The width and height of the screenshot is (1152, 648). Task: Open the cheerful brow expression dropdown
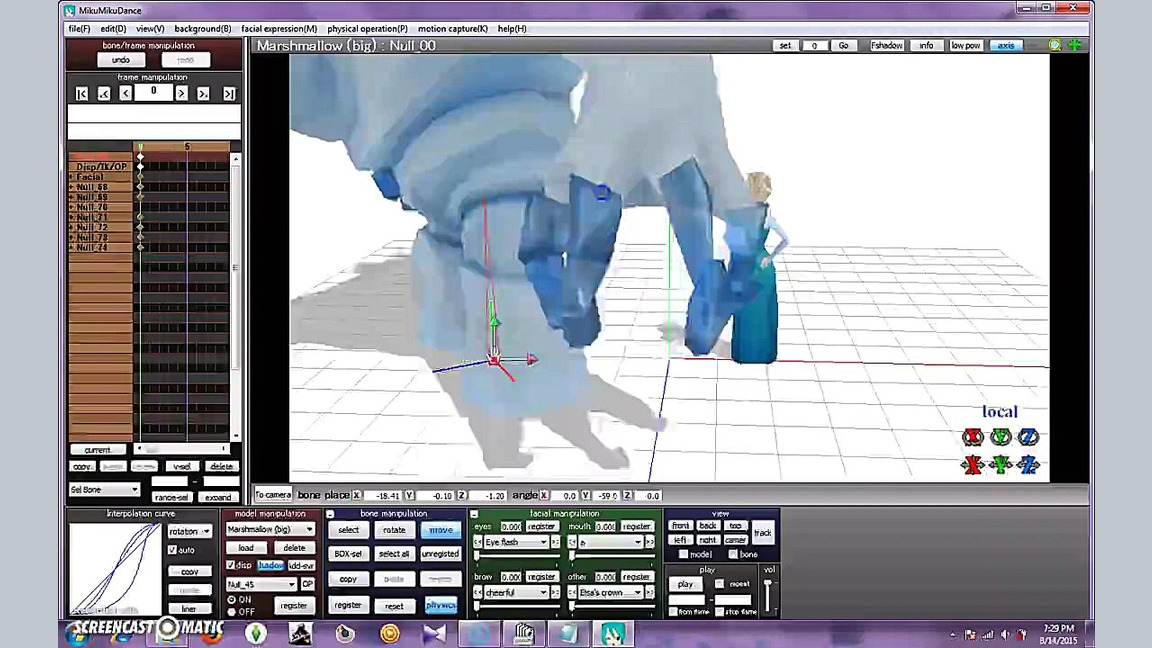pyautogui.click(x=515, y=592)
